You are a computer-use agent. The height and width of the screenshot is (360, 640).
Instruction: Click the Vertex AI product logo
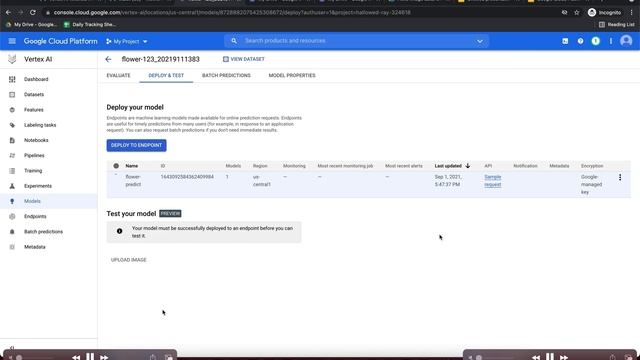12,59
